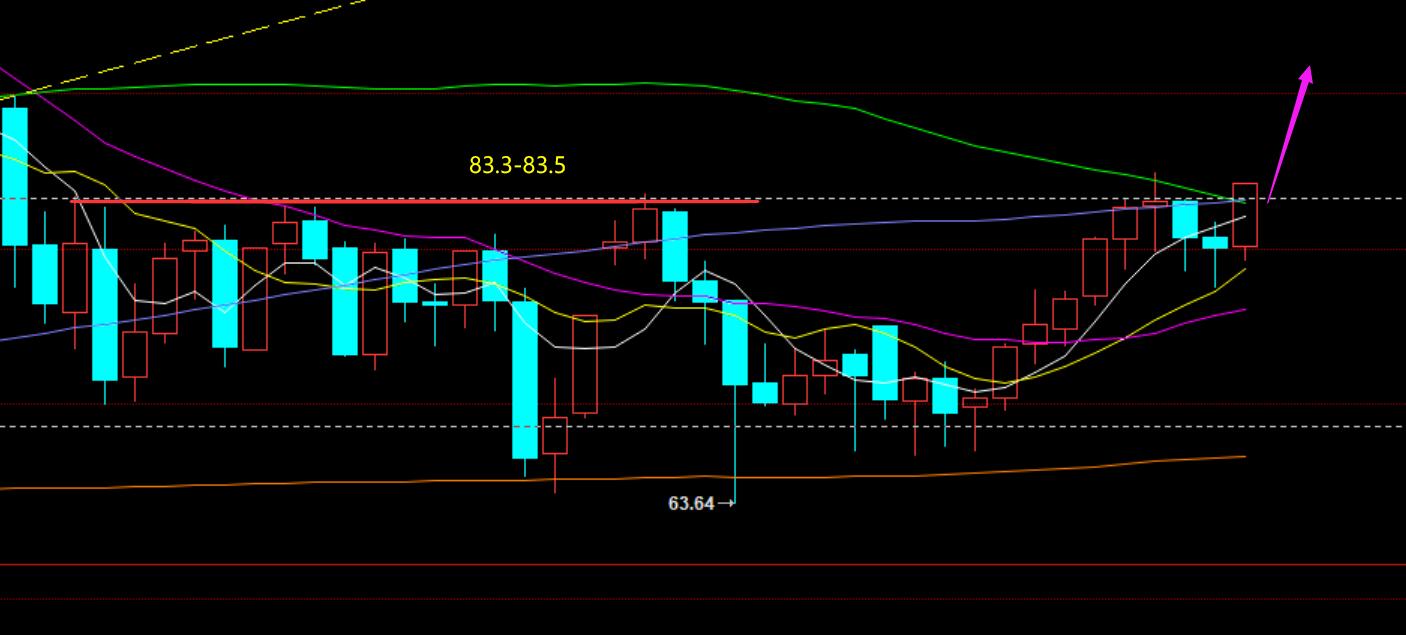
Task: Select the lower white dashed horizontal line
Action: (300, 426)
